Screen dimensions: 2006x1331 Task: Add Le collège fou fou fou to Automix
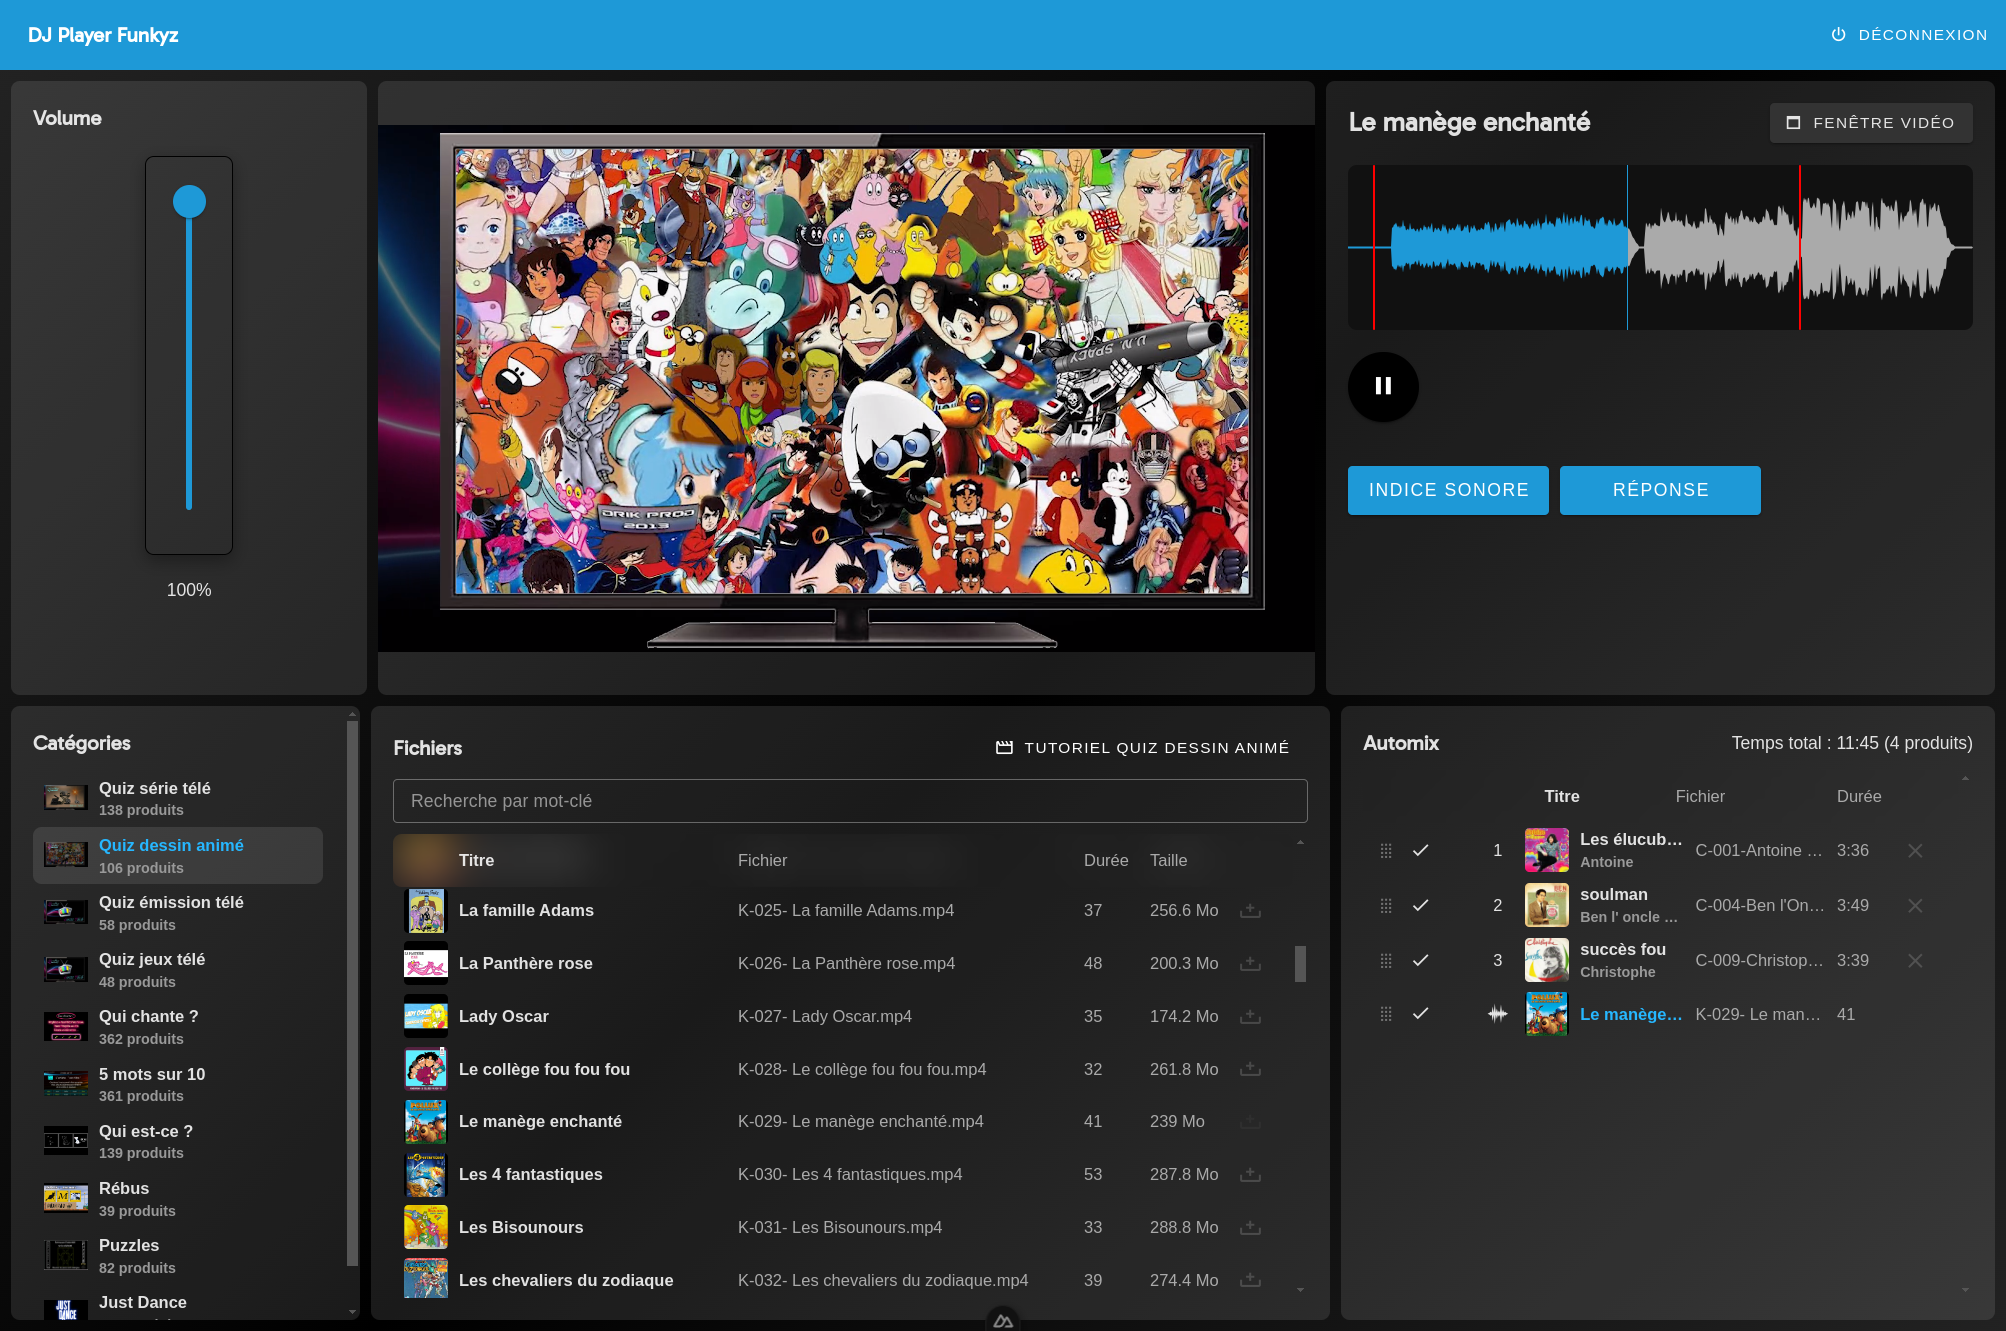point(1250,1069)
